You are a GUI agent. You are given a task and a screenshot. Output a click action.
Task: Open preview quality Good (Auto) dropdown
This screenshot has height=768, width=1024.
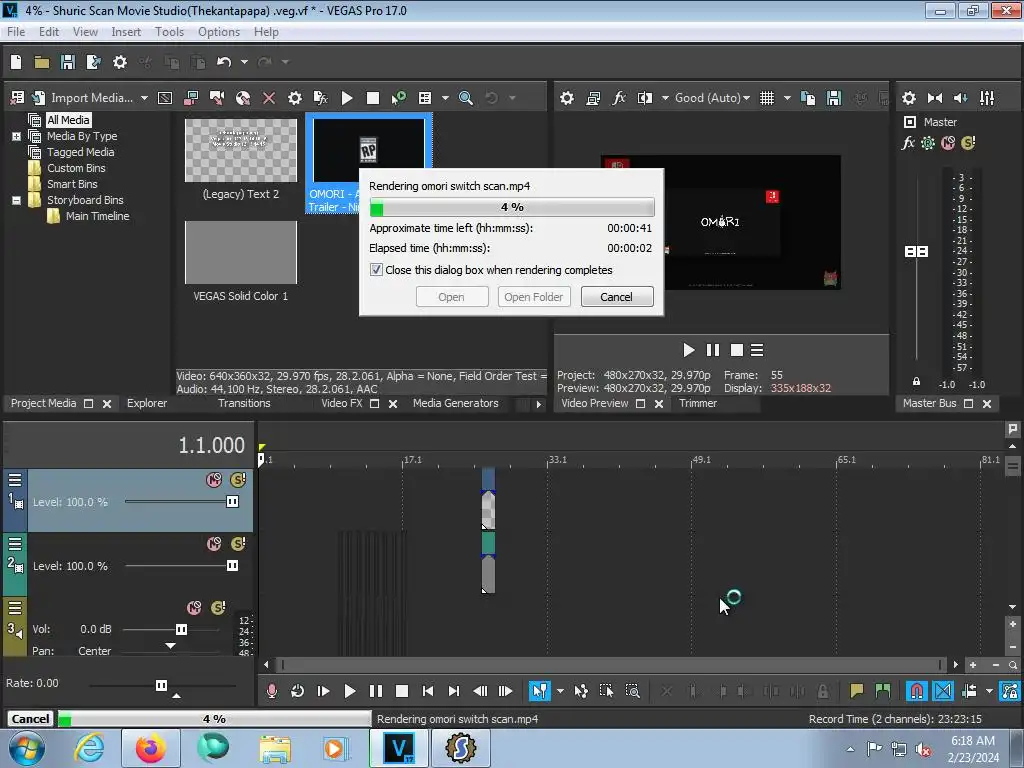pos(712,98)
